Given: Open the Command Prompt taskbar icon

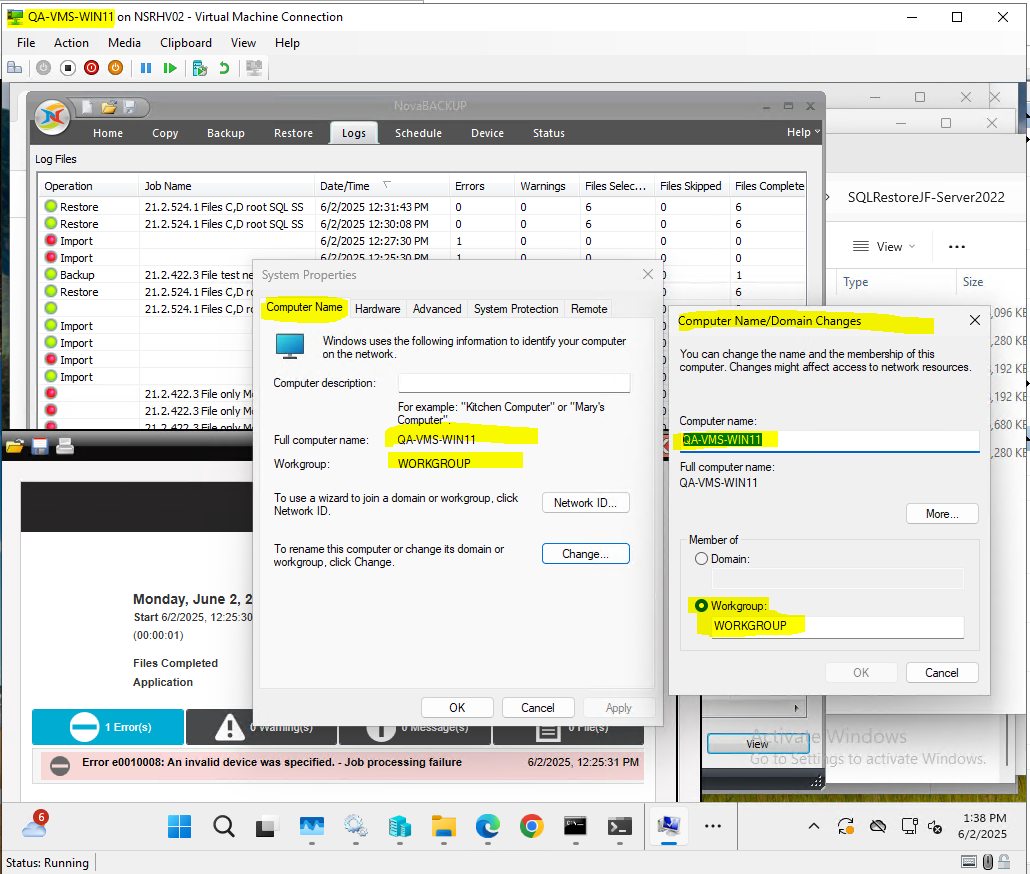Looking at the screenshot, I should tap(575, 826).
